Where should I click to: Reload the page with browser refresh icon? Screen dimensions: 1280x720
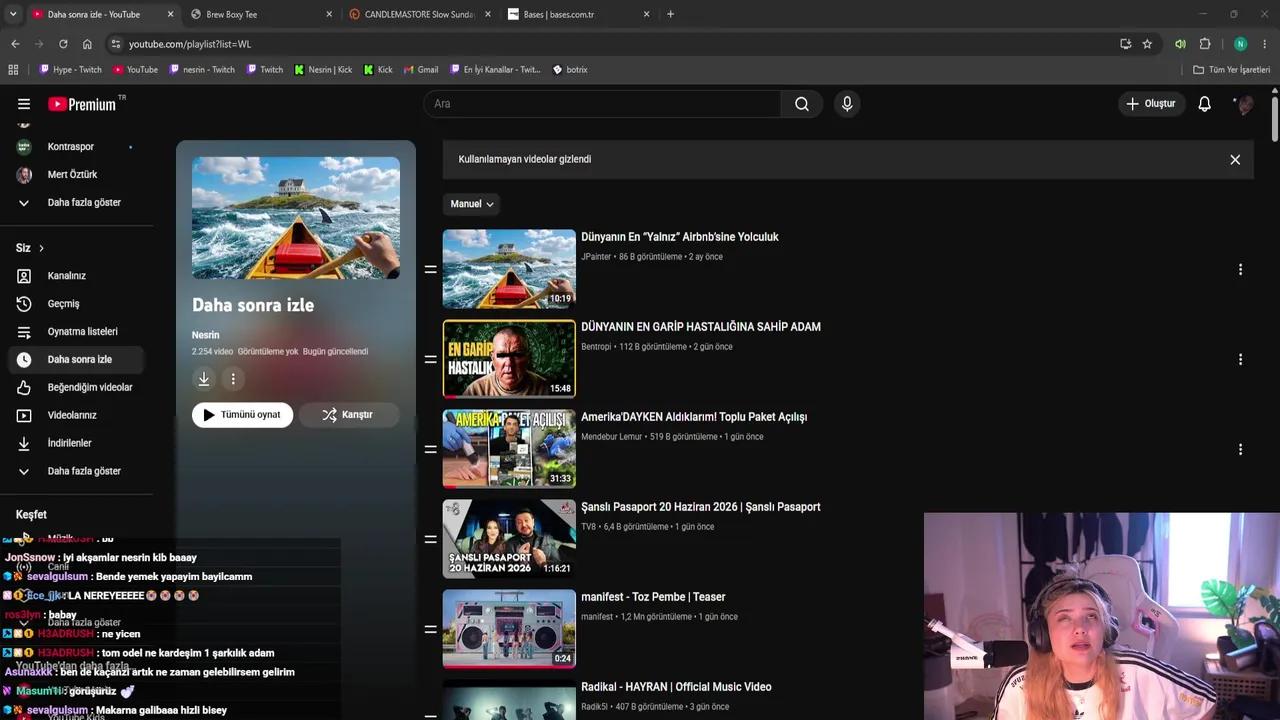pos(63,44)
